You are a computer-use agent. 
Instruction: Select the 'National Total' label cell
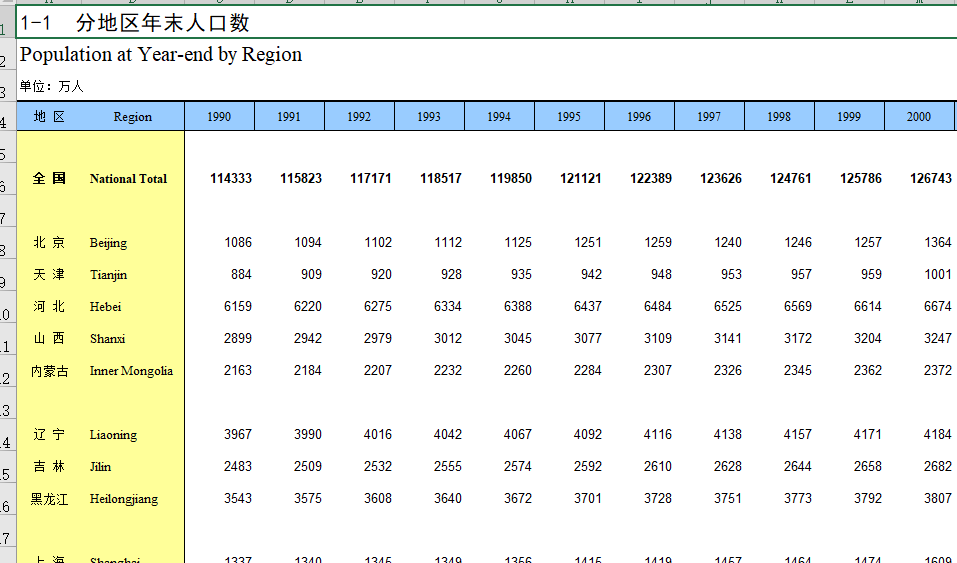click(128, 179)
